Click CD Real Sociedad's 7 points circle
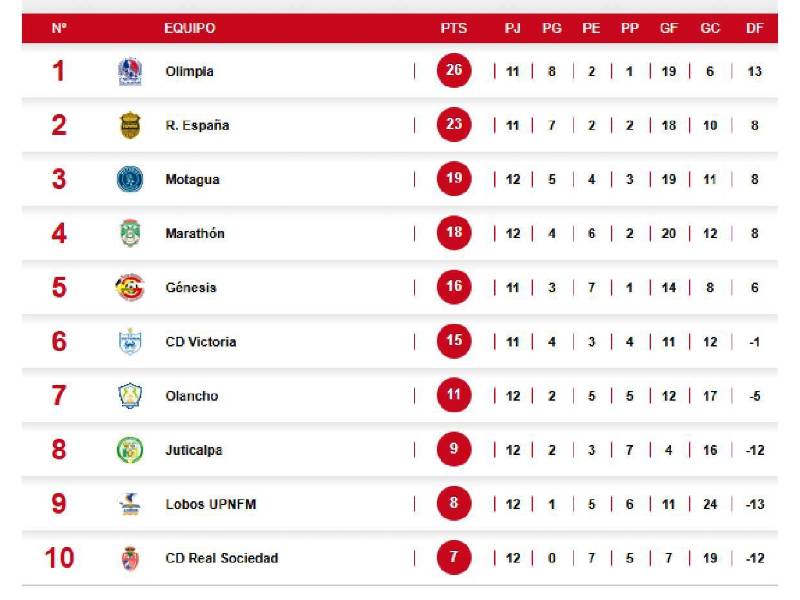 pos(454,558)
